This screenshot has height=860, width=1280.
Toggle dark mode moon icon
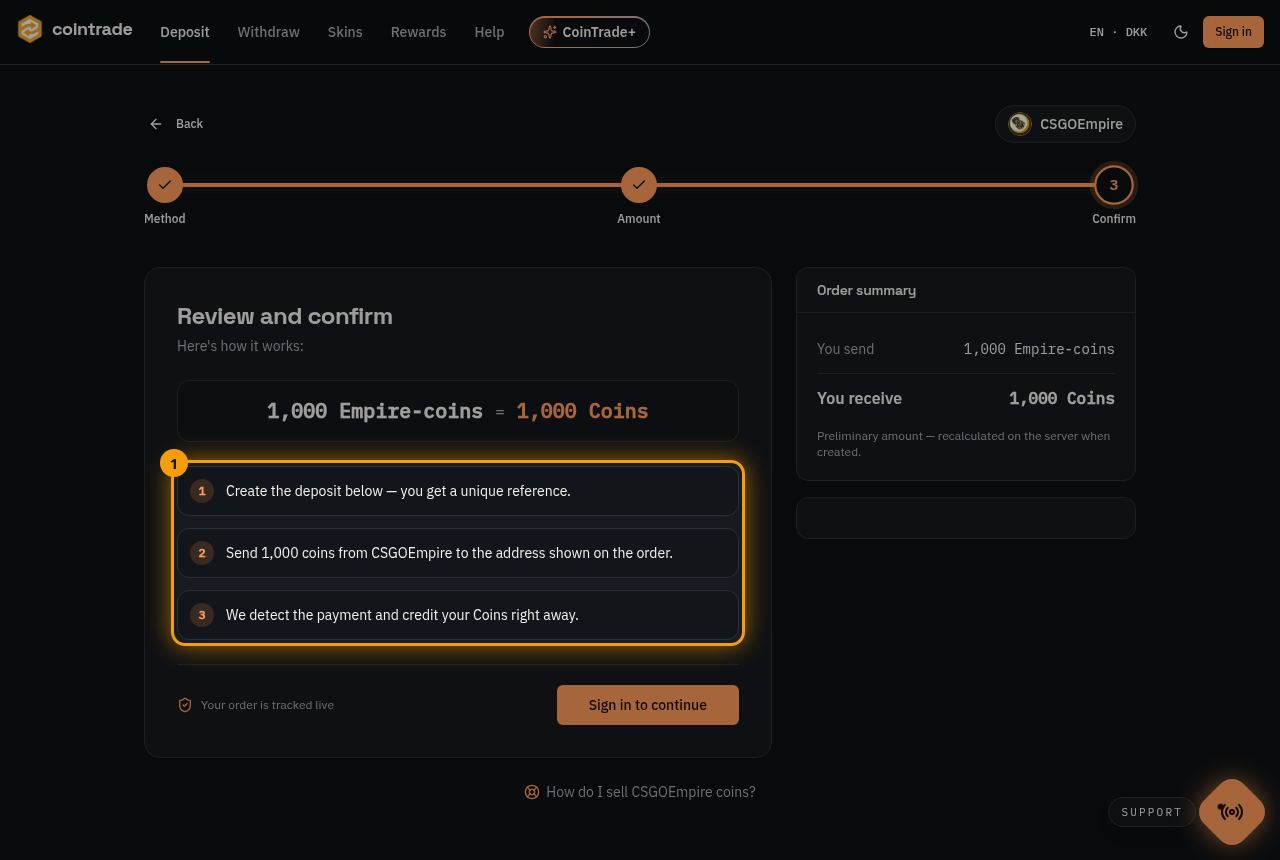coord(1181,32)
